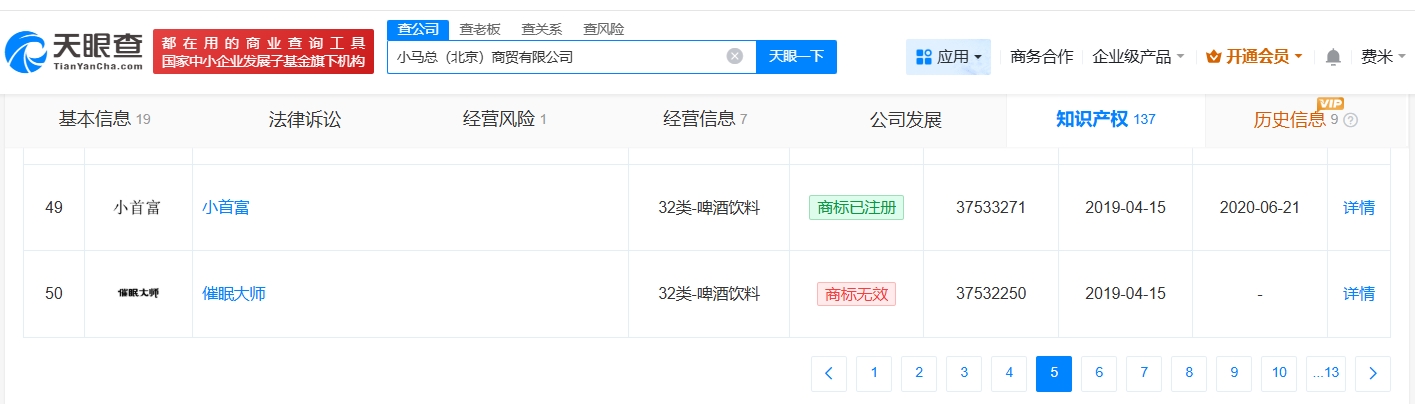Go to page 7

coord(1144,373)
